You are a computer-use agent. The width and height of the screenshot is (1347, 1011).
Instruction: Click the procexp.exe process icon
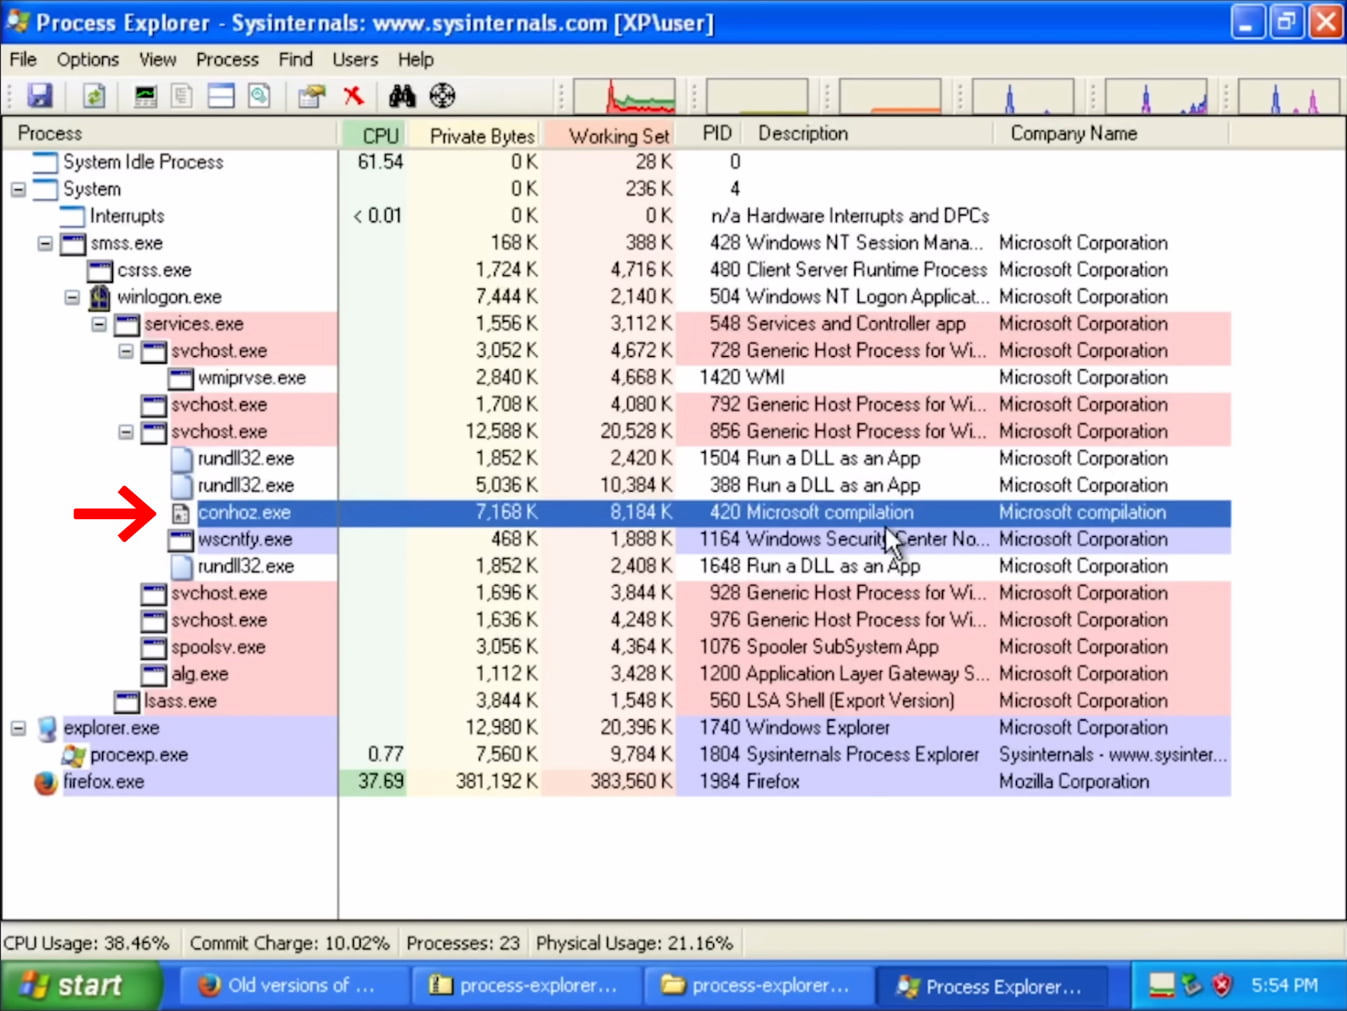click(x=73, y=755)
